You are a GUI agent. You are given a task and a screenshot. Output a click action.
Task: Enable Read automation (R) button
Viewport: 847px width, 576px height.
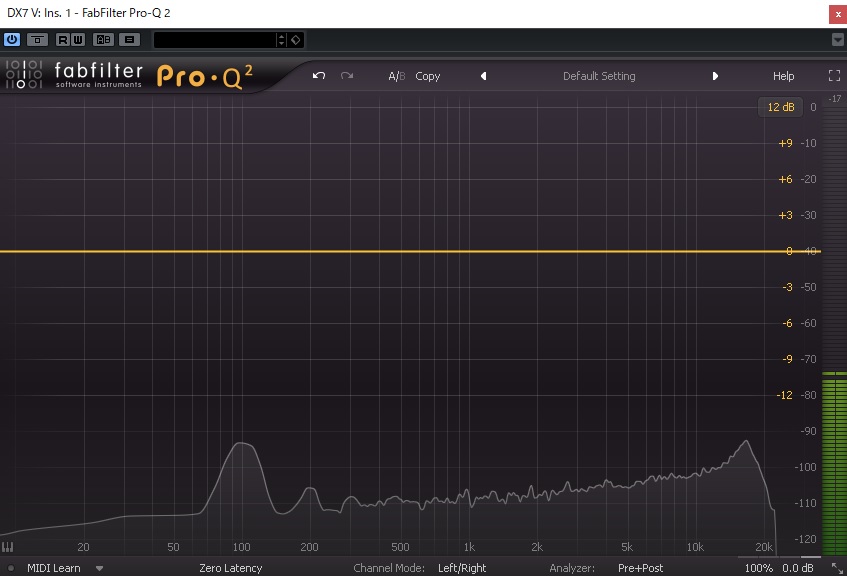click(63, 39)
